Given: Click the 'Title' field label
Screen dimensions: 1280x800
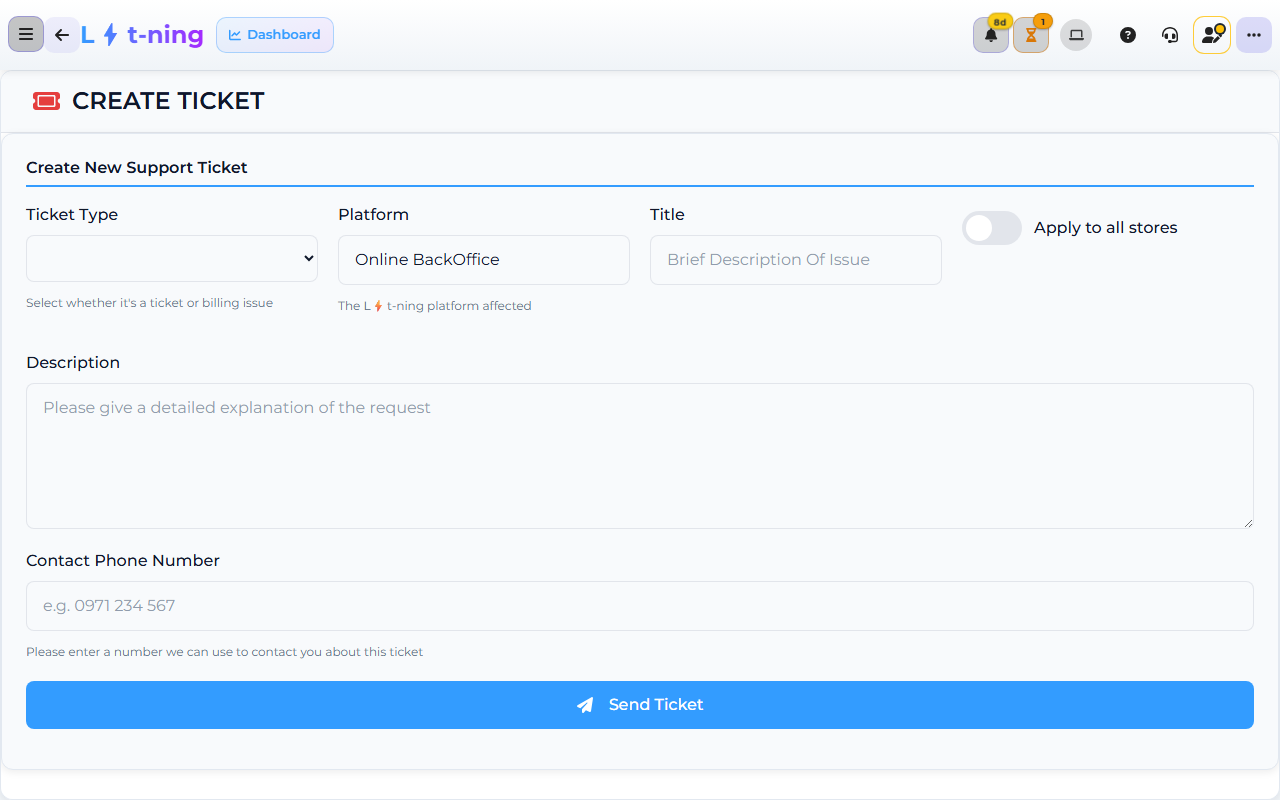Looking at the screenshot, I should tap(667, 215).
